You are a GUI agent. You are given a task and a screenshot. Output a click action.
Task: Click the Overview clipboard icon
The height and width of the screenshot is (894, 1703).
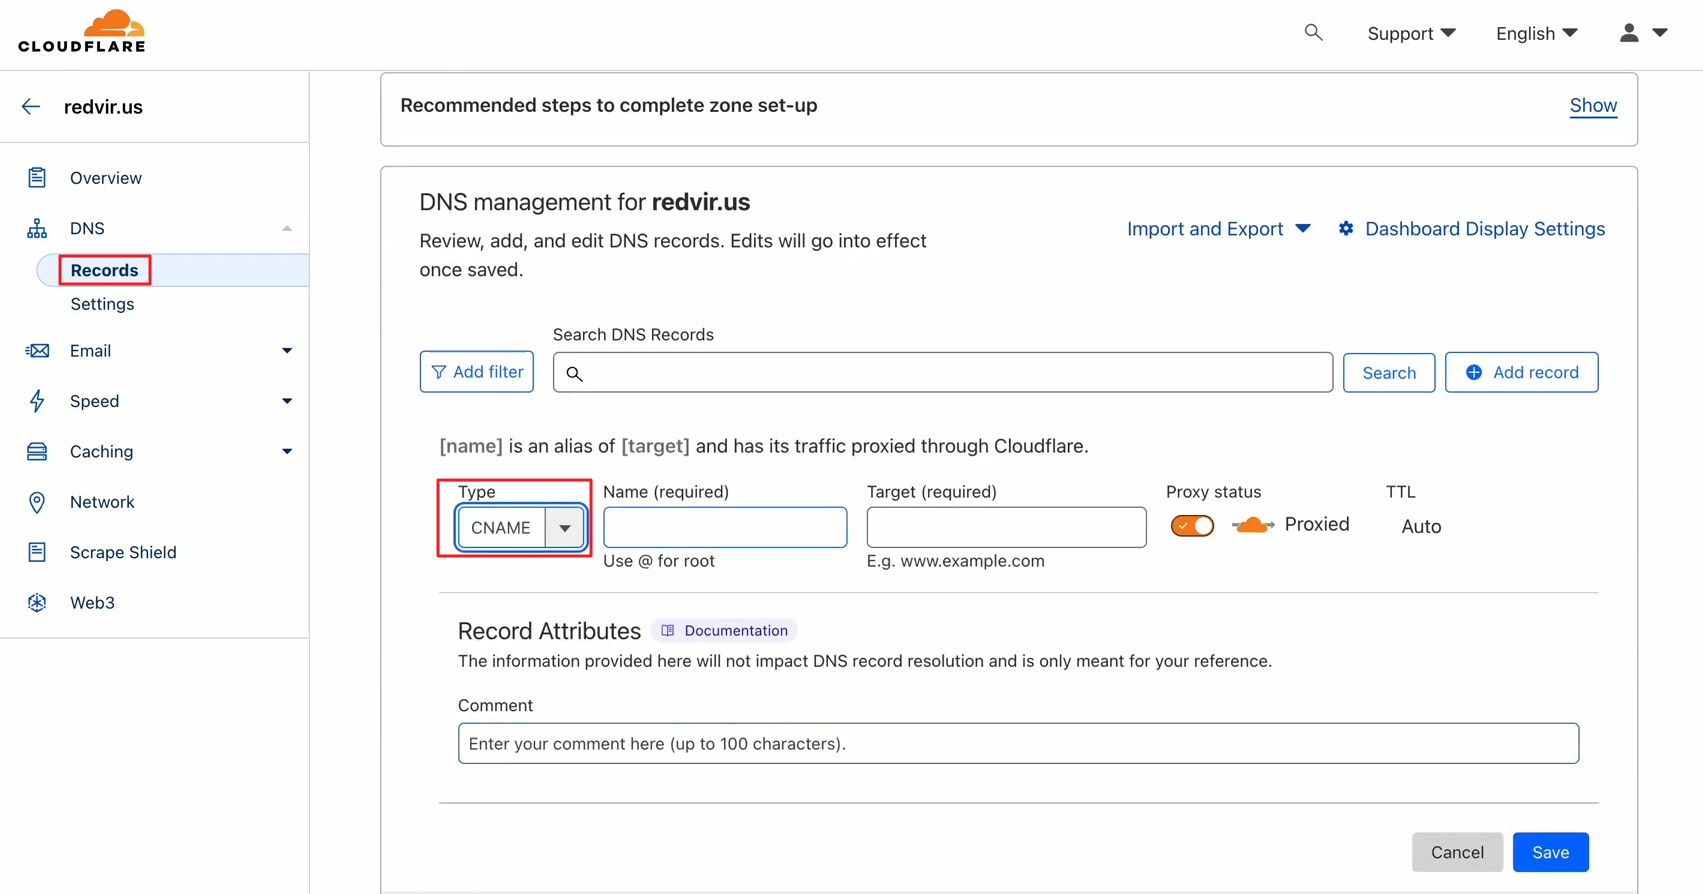pyautogui.click(x=37, y=178)
